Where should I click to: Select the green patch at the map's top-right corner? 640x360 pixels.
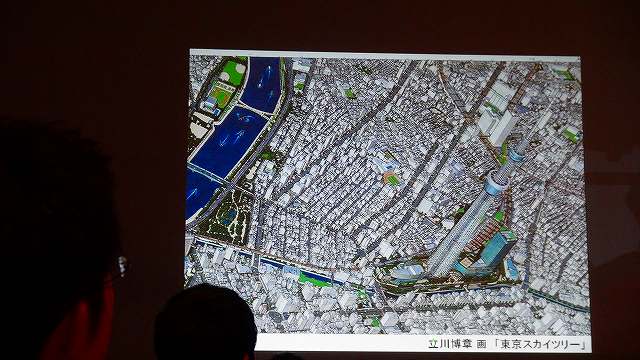564,74
